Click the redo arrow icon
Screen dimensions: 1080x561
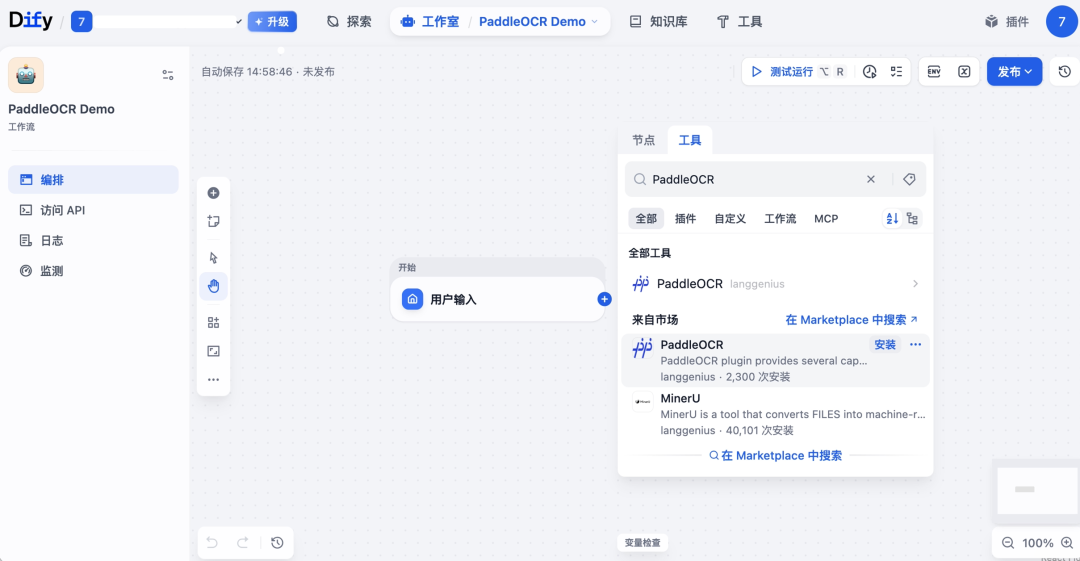tap(242, 543)
